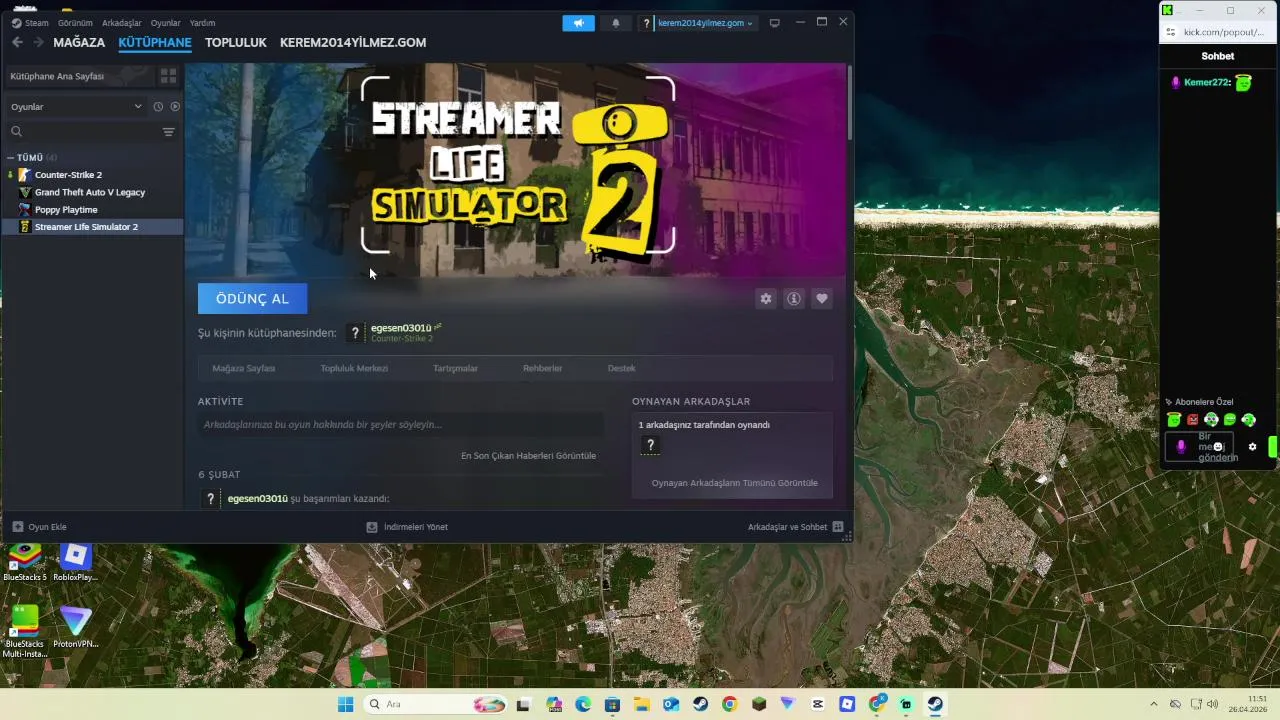
Task: Go back with Steam's left arrow
Action: (17, 42)
